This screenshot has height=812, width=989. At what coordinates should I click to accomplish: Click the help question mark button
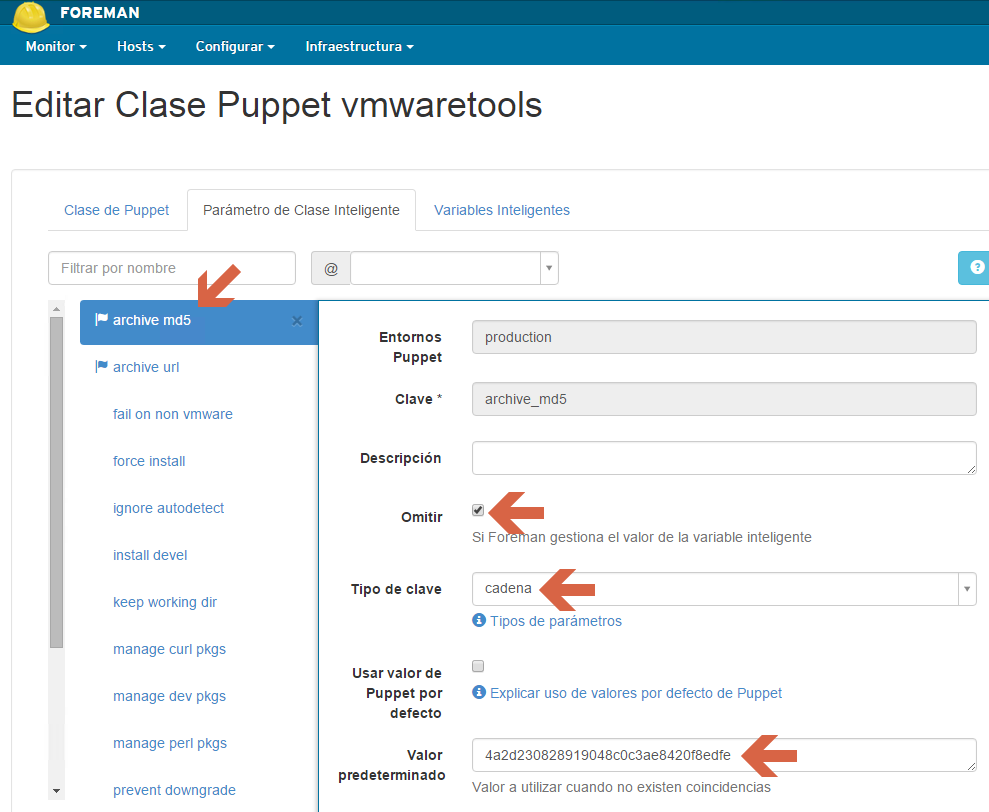coord(975,268)
